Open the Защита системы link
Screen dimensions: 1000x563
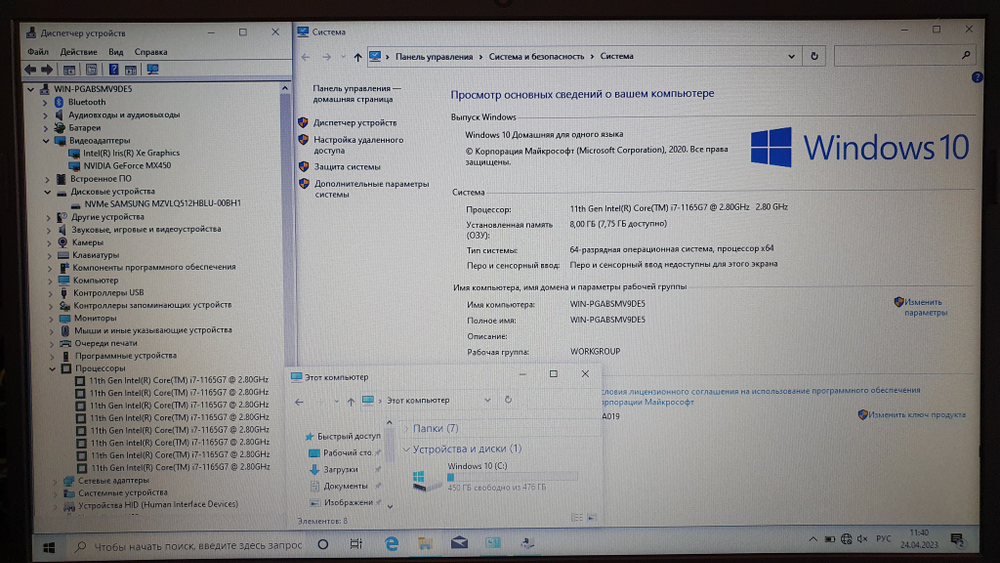click(347, 166)
